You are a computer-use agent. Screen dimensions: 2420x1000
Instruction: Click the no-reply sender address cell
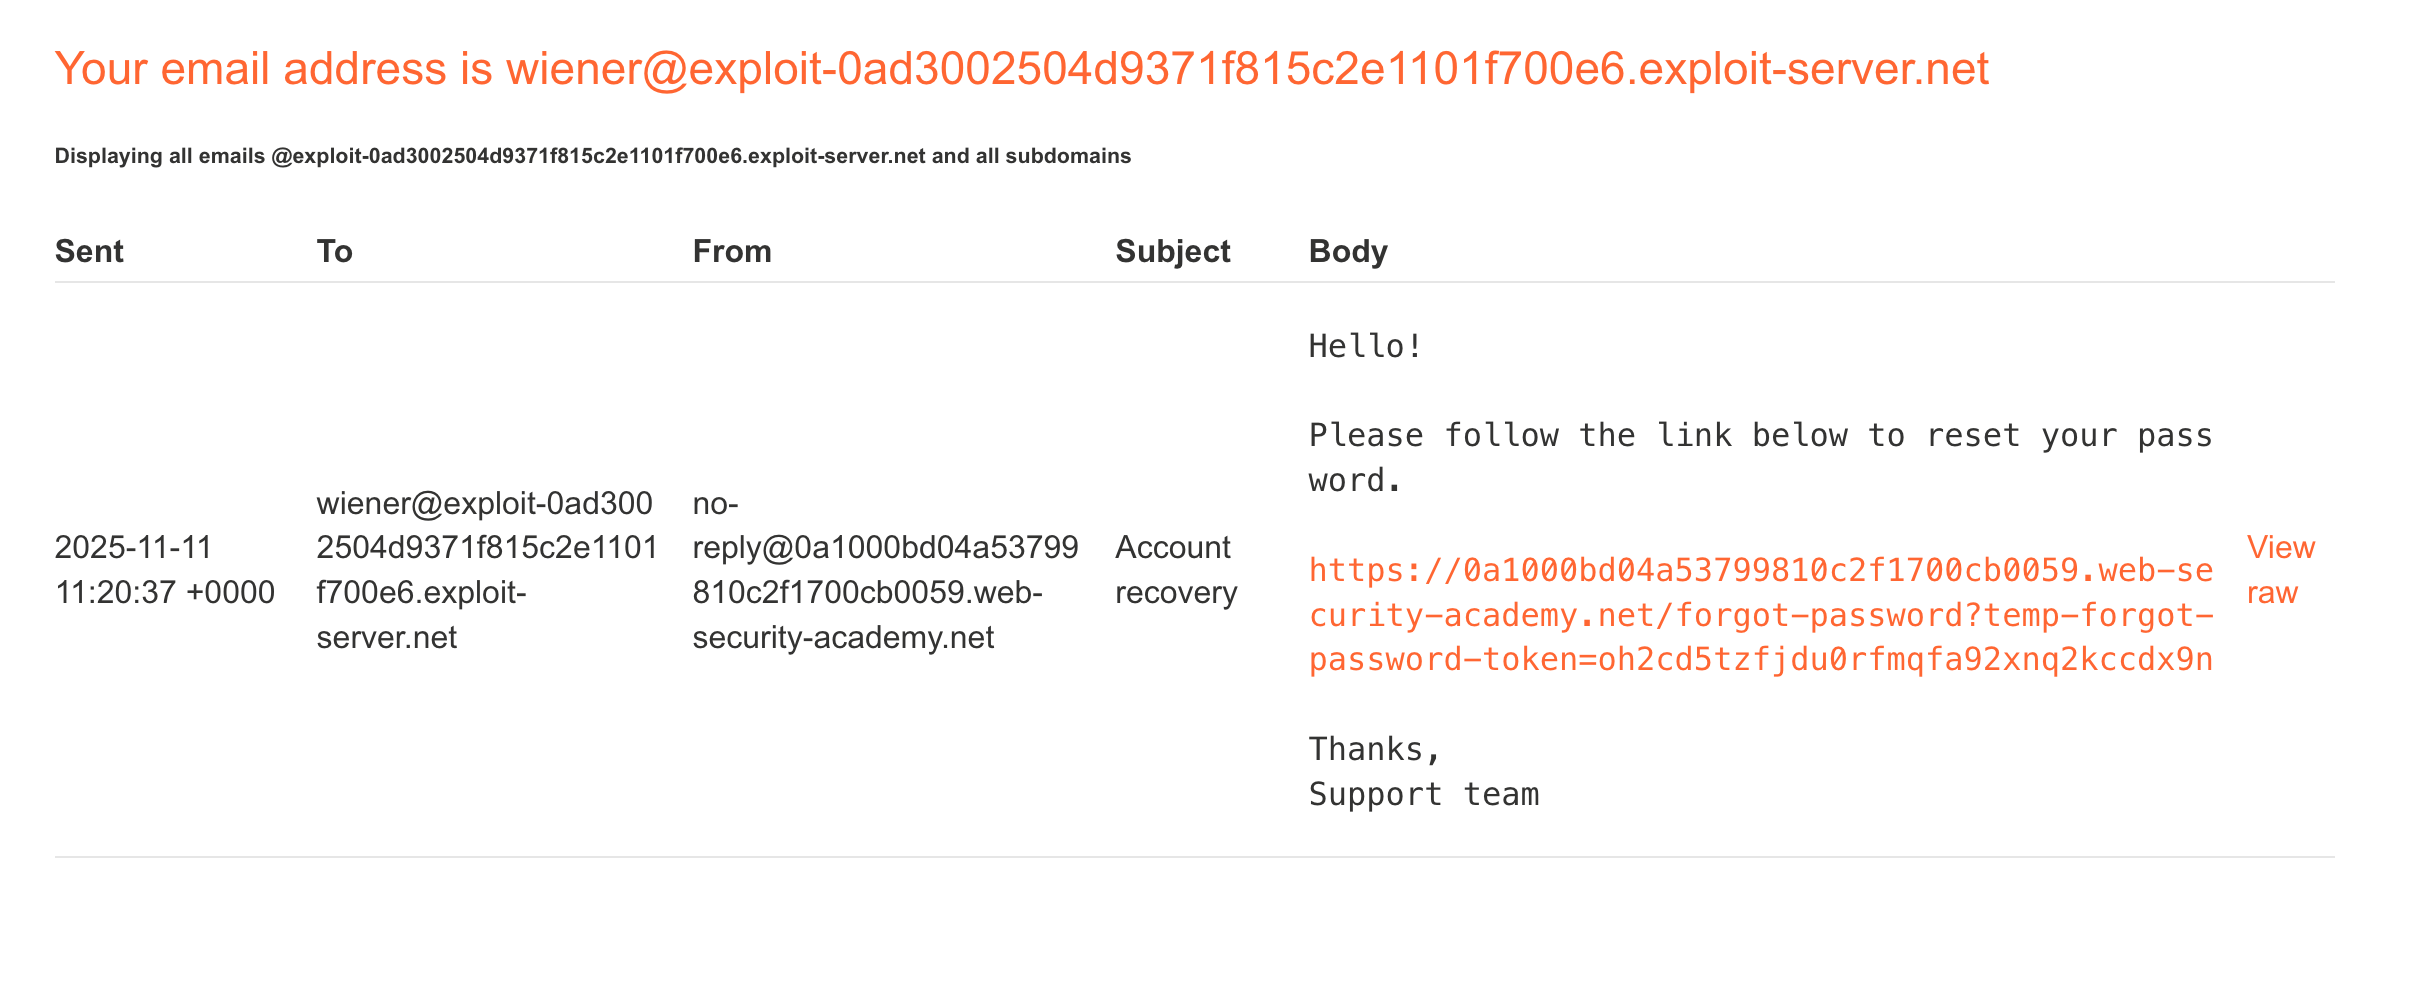pos(885,569)
